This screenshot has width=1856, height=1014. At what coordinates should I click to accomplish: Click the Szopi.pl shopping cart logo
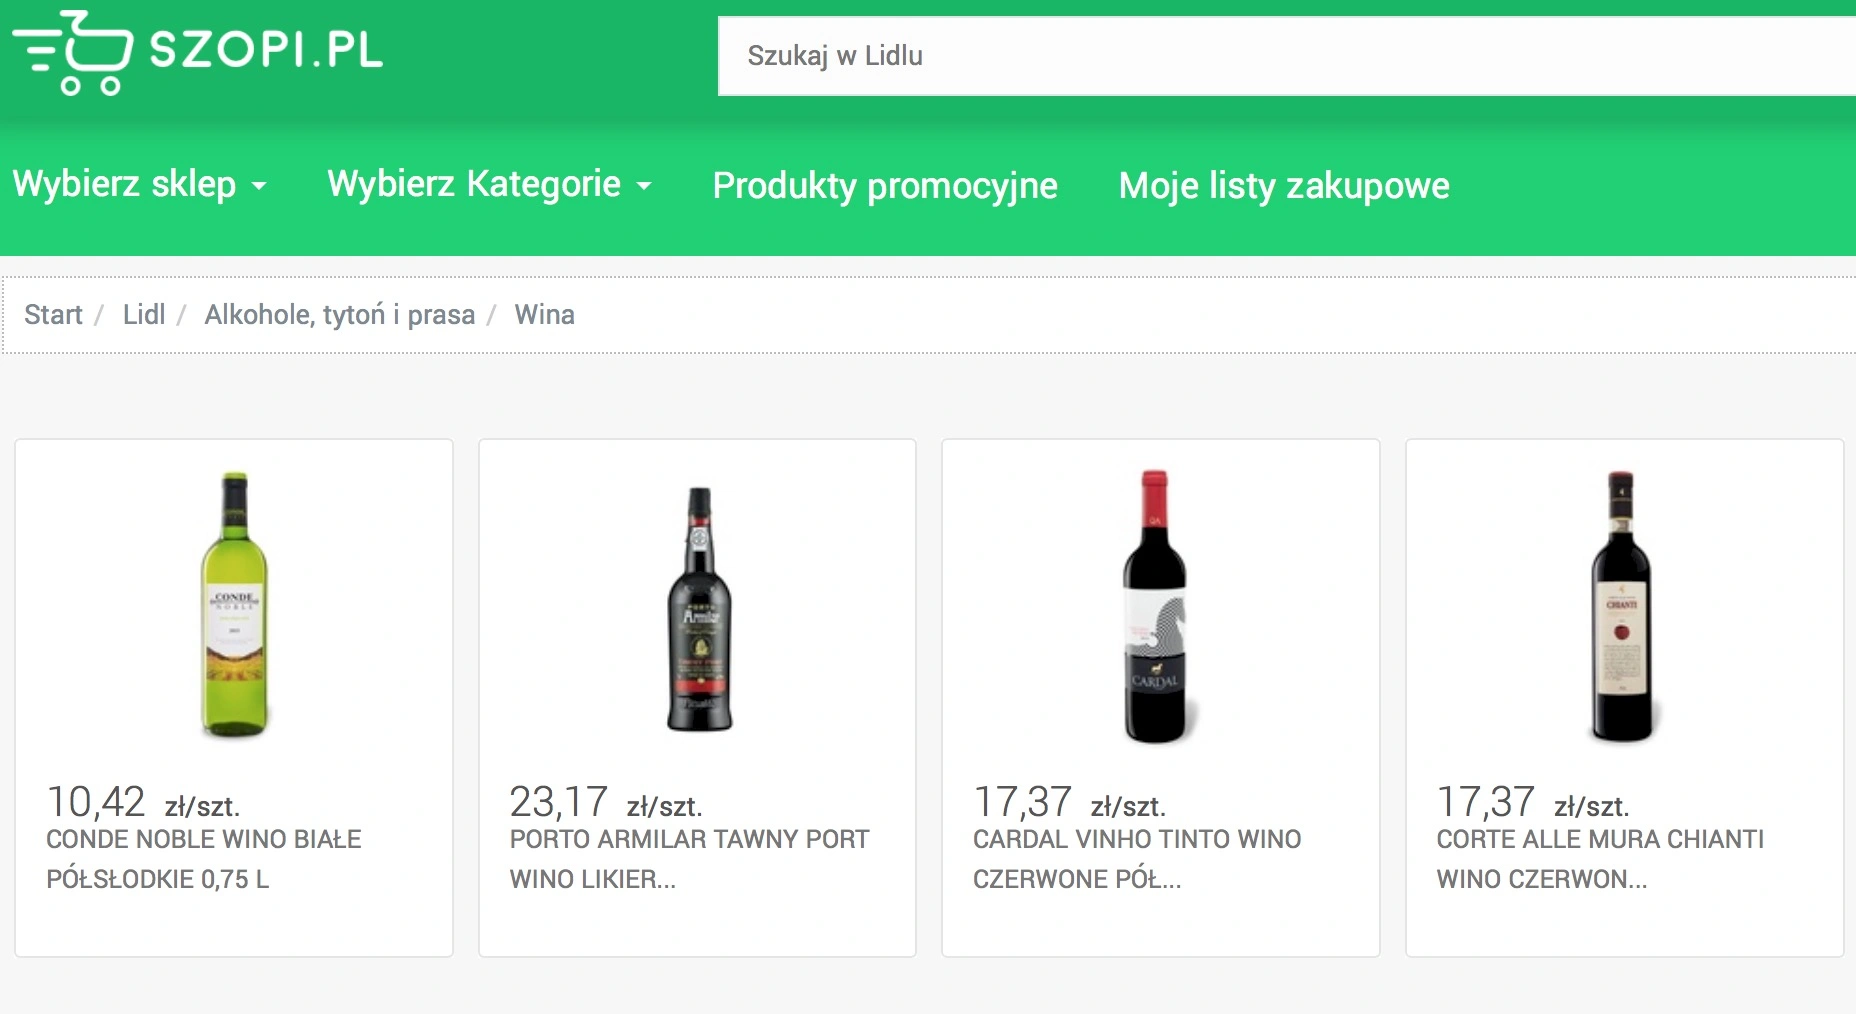click(72, 52)
